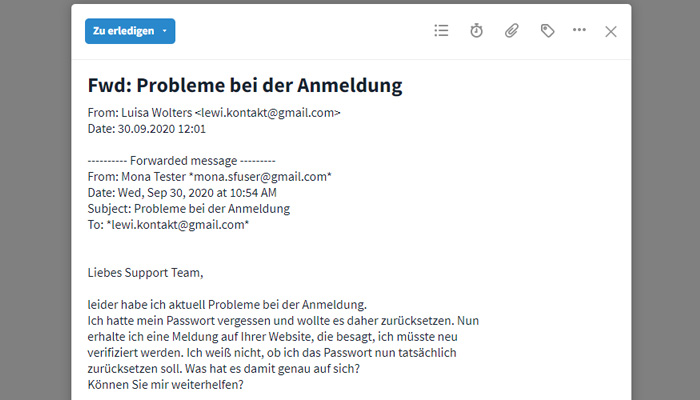Click the greeting Liebes Support Team
Viewport: 700px width, 400px height.
pyautogui.click(x=145, y=273)
